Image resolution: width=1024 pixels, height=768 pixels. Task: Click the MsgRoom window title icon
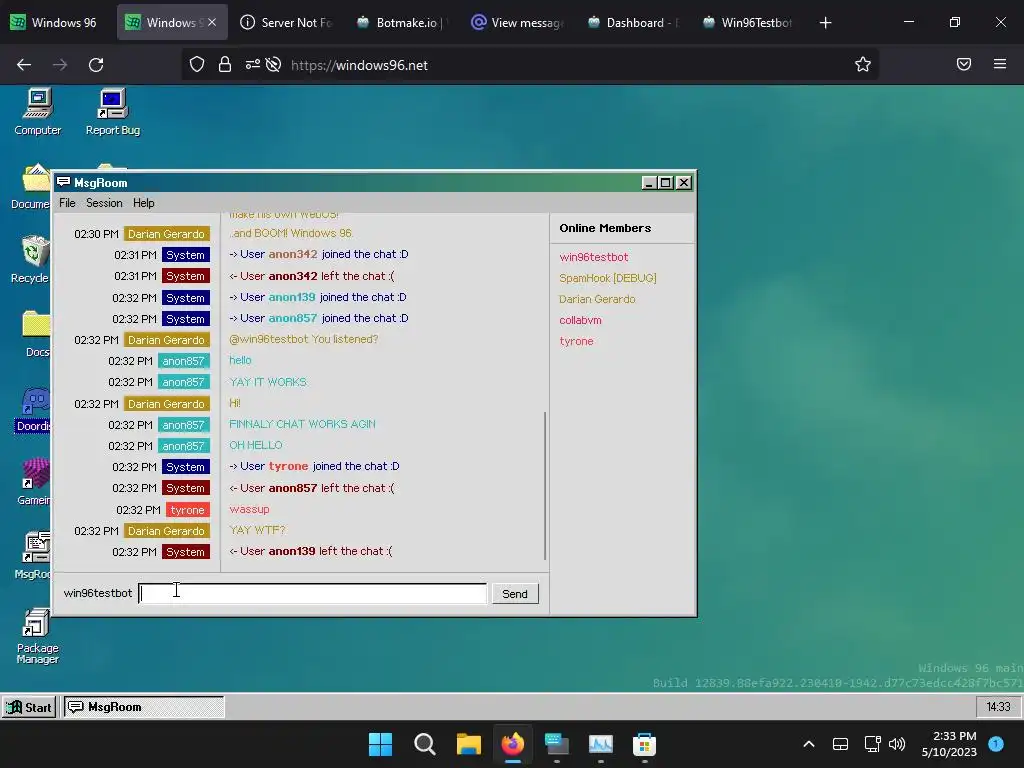[63, 182]
